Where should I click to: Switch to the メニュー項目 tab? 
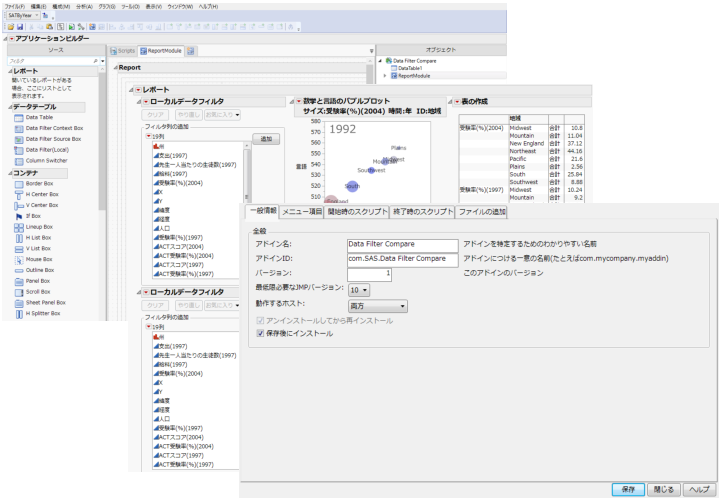pos(302,212)
